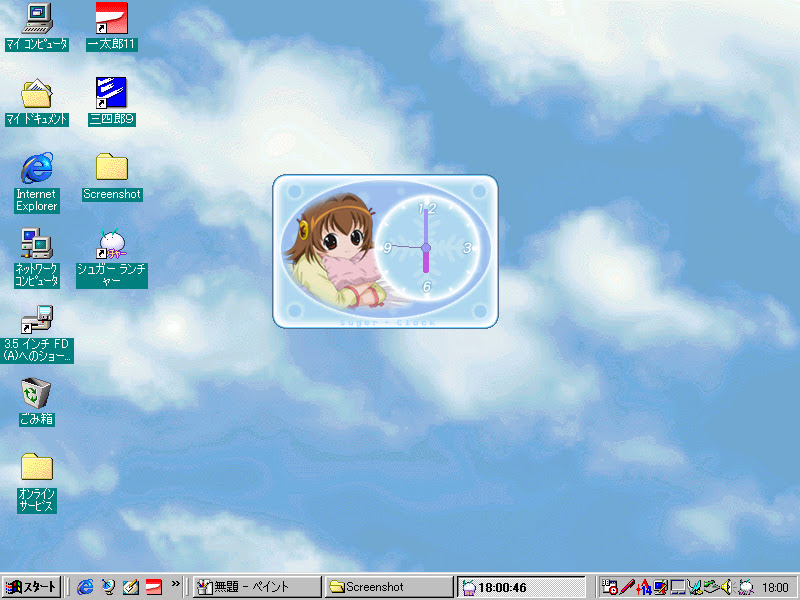This screenshot has width=800, height=600.
Task: Click the red pen tray icon
Action: point(627,587)
